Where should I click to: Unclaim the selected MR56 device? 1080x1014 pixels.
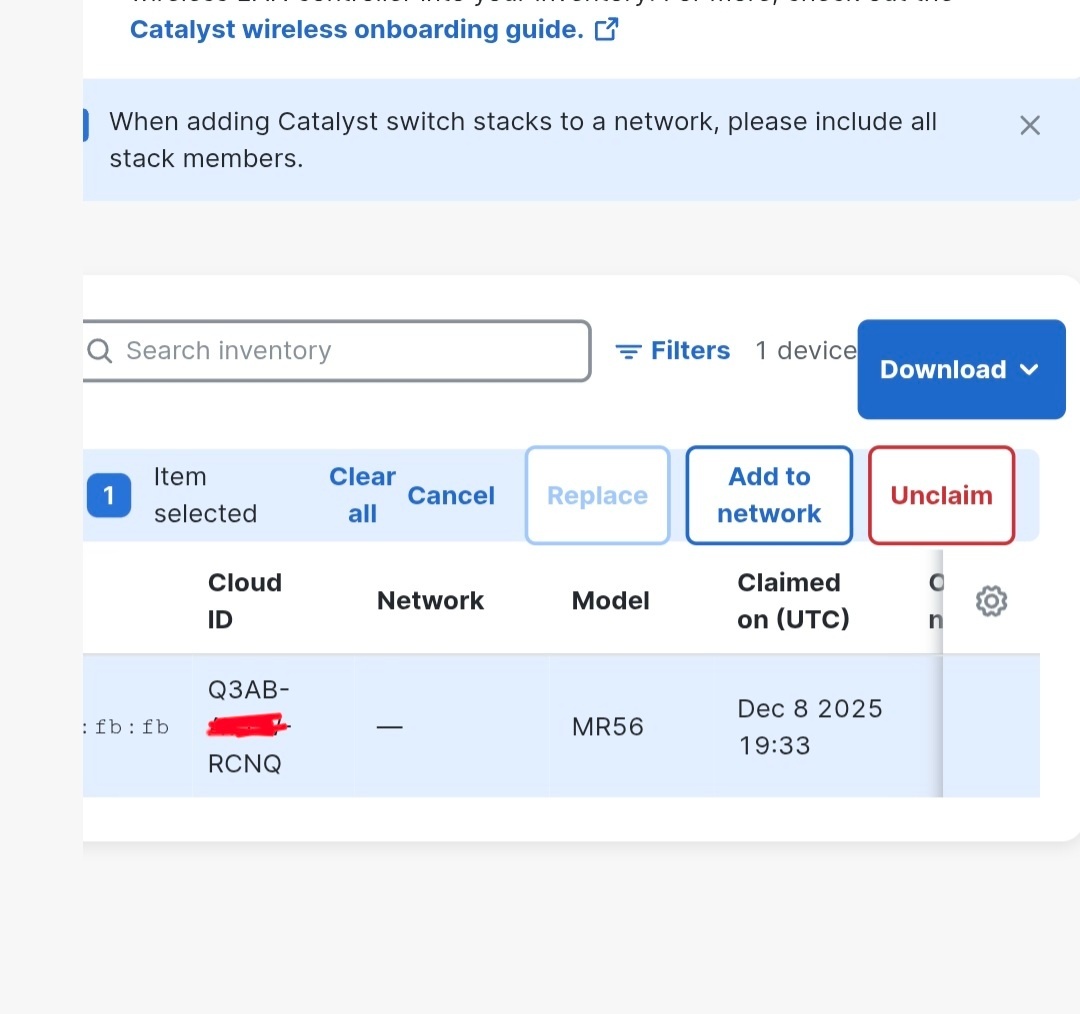click(940, 494)
